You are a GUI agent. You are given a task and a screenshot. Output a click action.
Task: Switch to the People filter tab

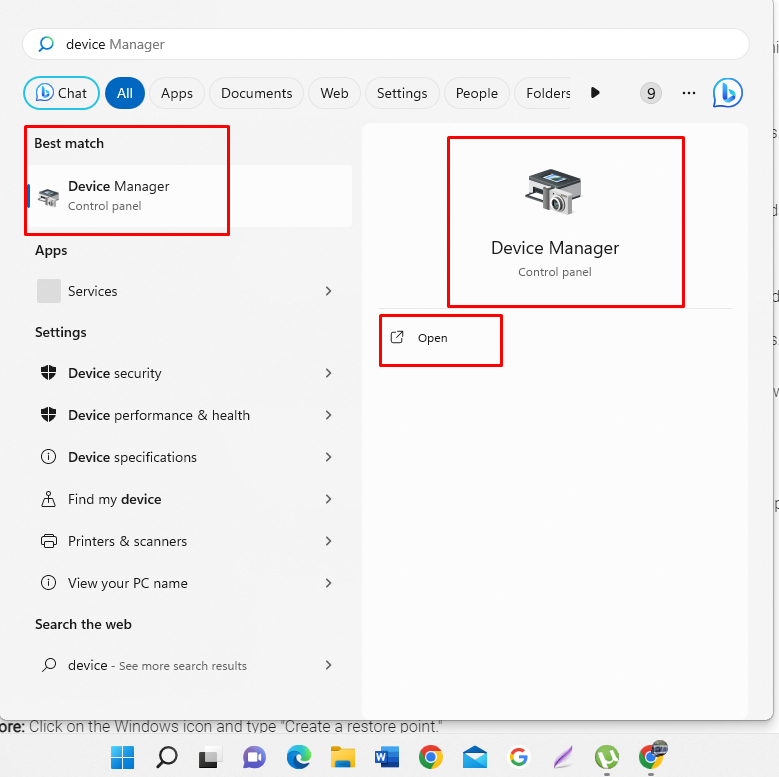click(476, 93)
